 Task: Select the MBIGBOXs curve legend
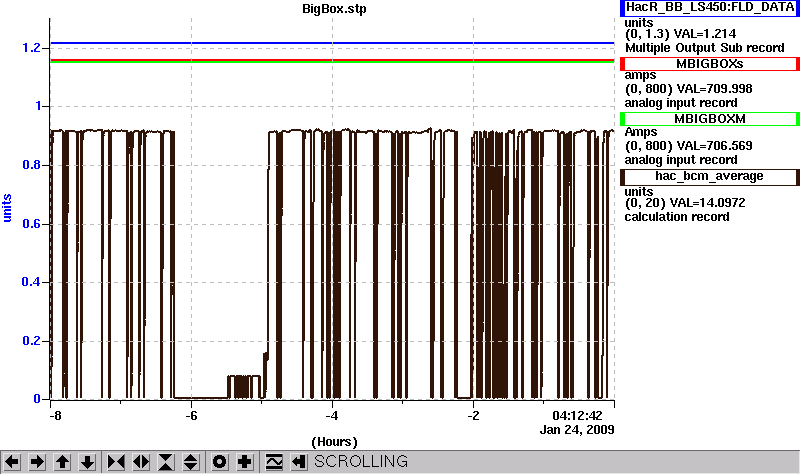[710, 64]
